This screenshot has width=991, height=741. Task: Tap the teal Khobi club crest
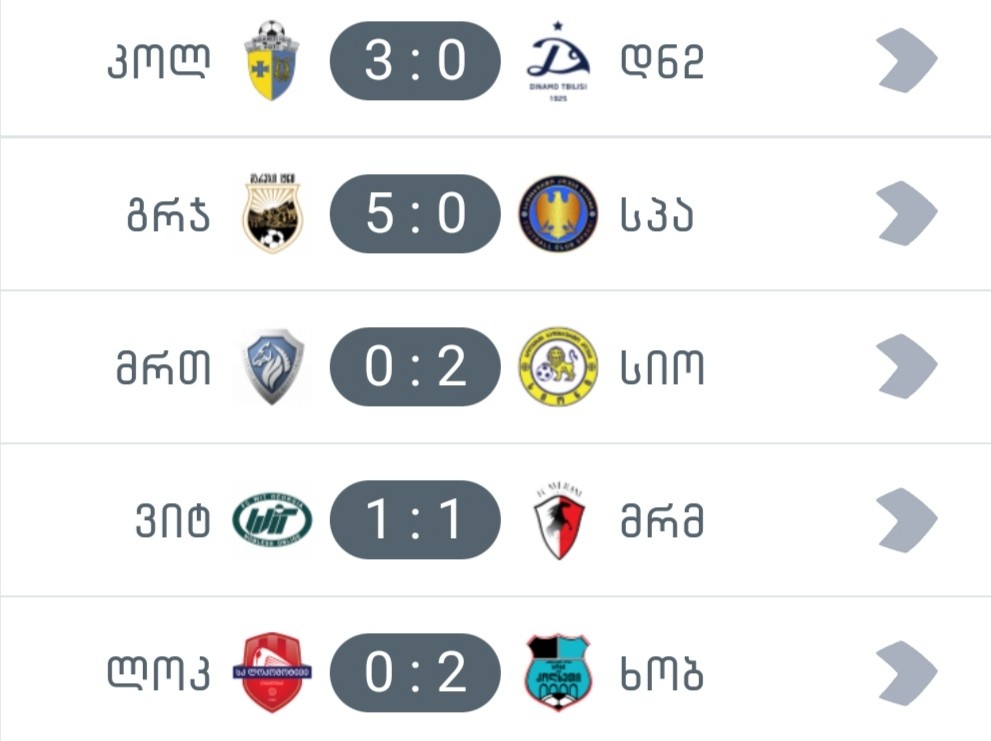pos(558,673)
